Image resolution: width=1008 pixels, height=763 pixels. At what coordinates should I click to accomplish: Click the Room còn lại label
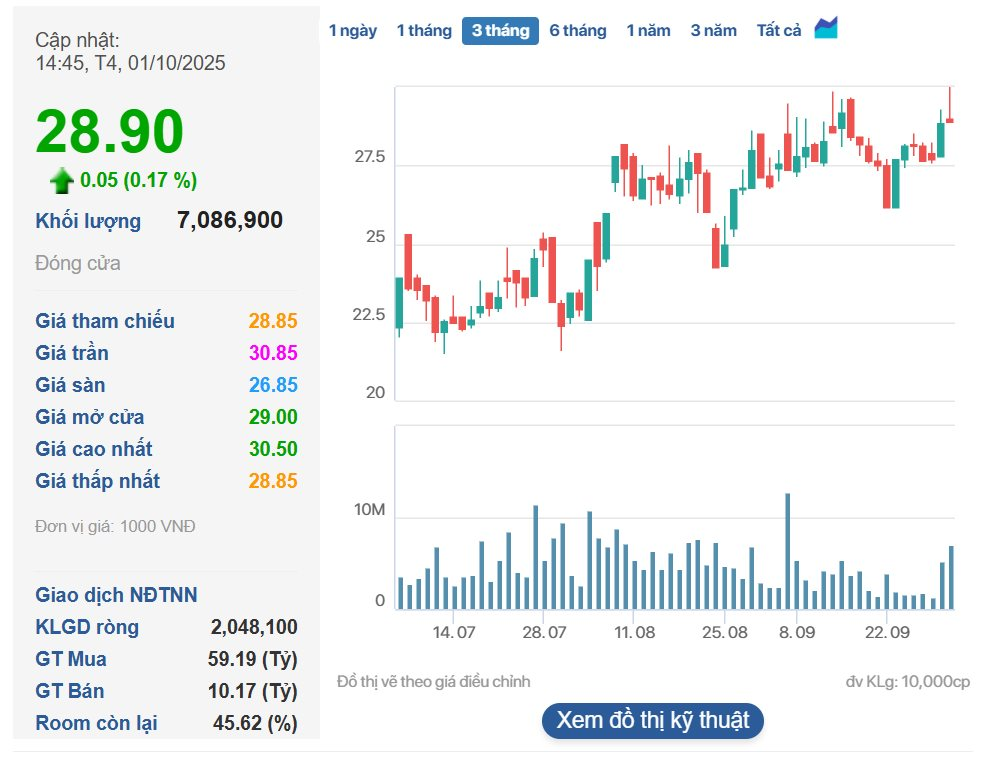(x=96, y=723)
